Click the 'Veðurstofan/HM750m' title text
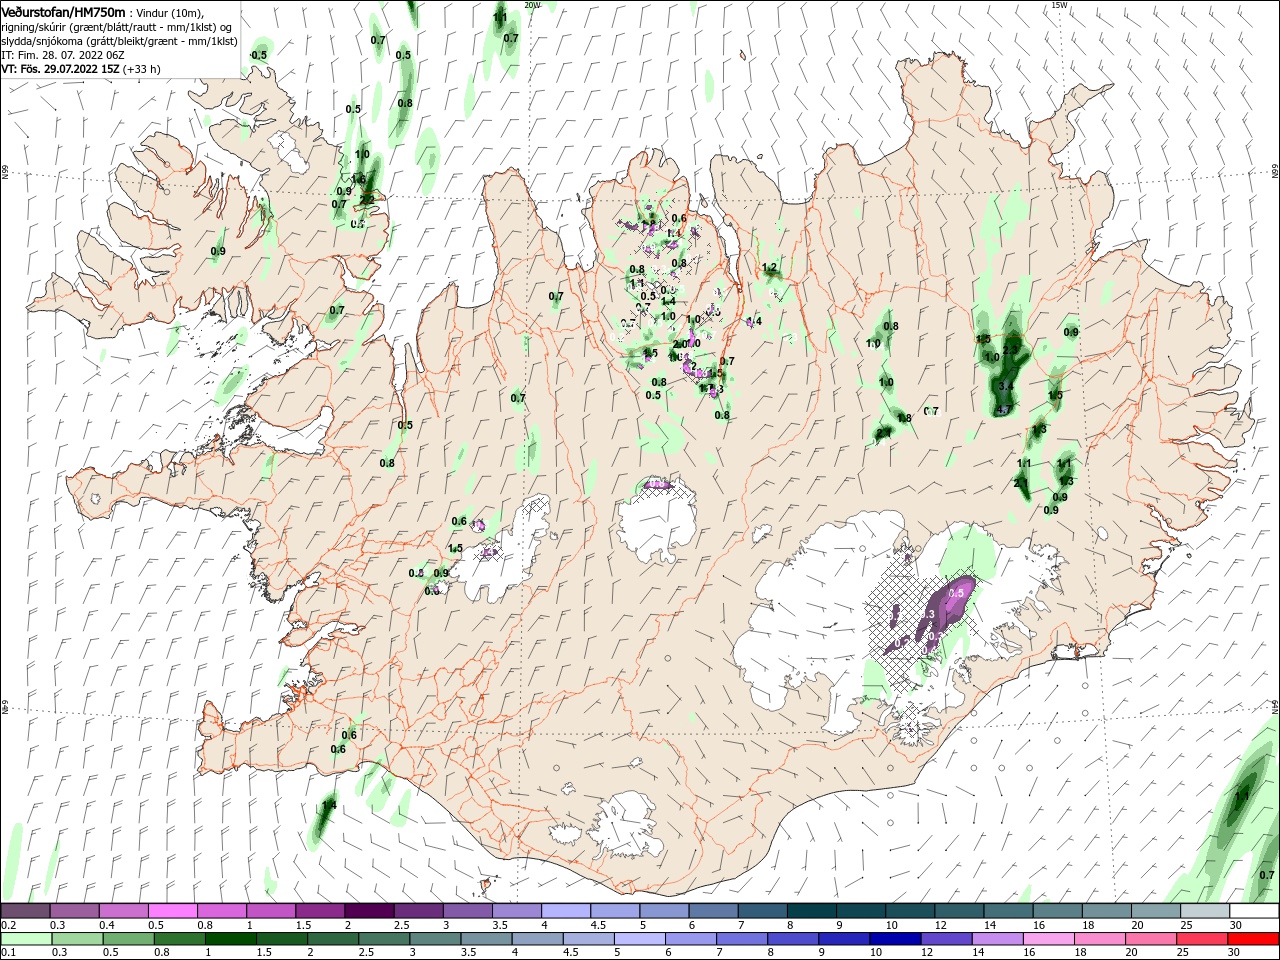The height and width of the screenshot is (960, 1280). coord(63,12)
